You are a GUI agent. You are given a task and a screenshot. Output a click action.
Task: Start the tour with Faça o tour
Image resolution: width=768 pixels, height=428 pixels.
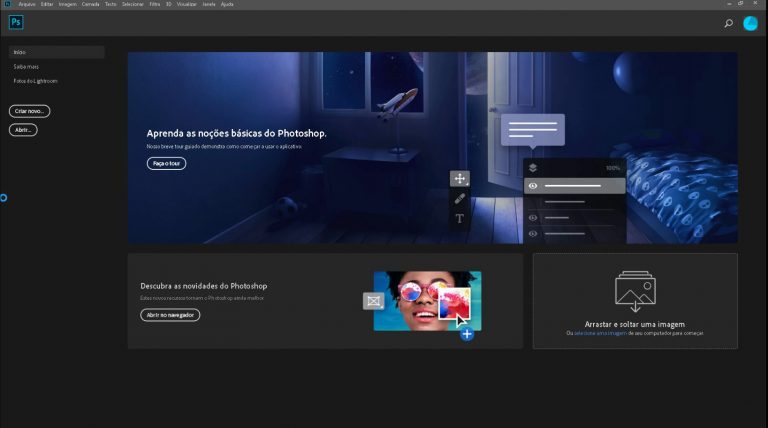[x=167, y=164]
